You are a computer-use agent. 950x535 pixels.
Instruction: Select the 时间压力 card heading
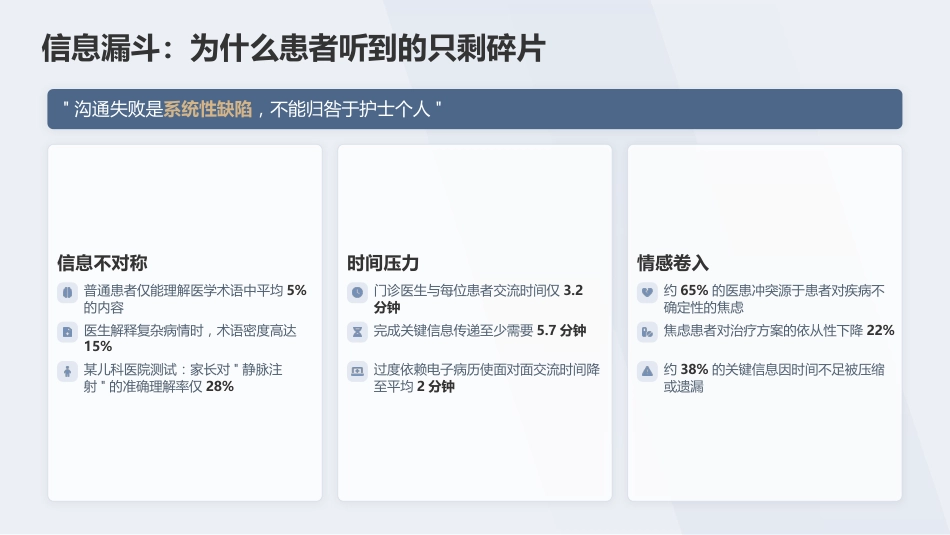tap(383, 263)
